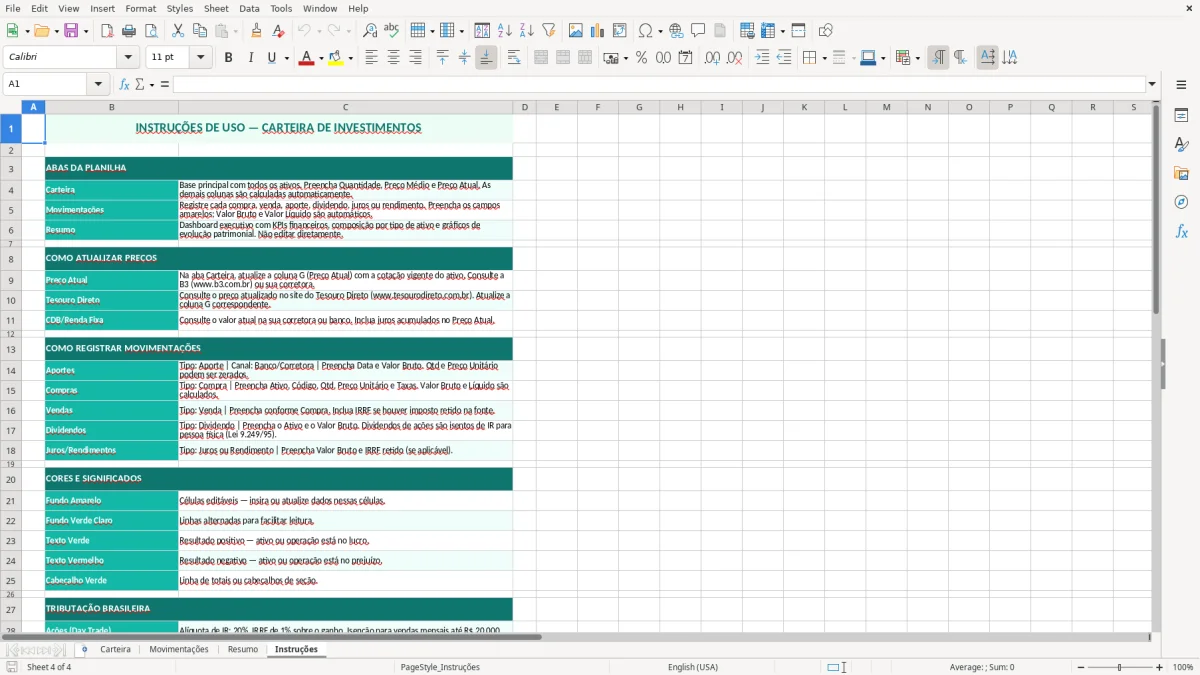This screenshot has height=675, width=1200.
Task: Switch to the Movimentações sheet tab
Action: [179, 650]
